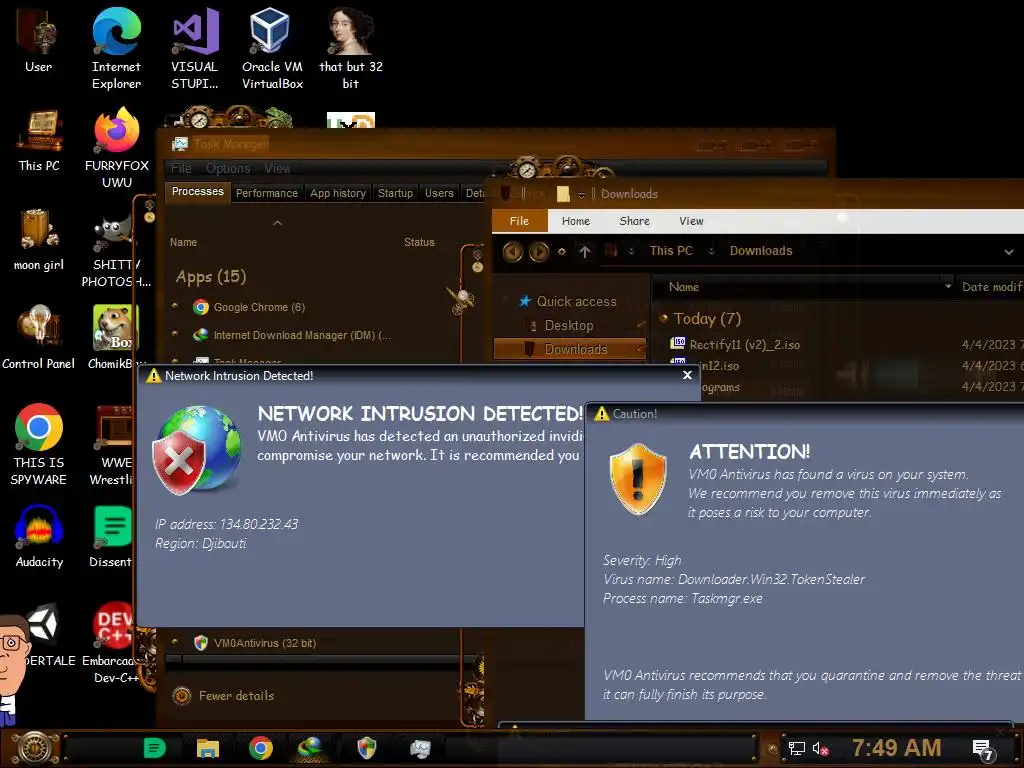This screenshot has height=768, width=1024.
Task: Open Task Manager File menu
Action: (181, 168)
